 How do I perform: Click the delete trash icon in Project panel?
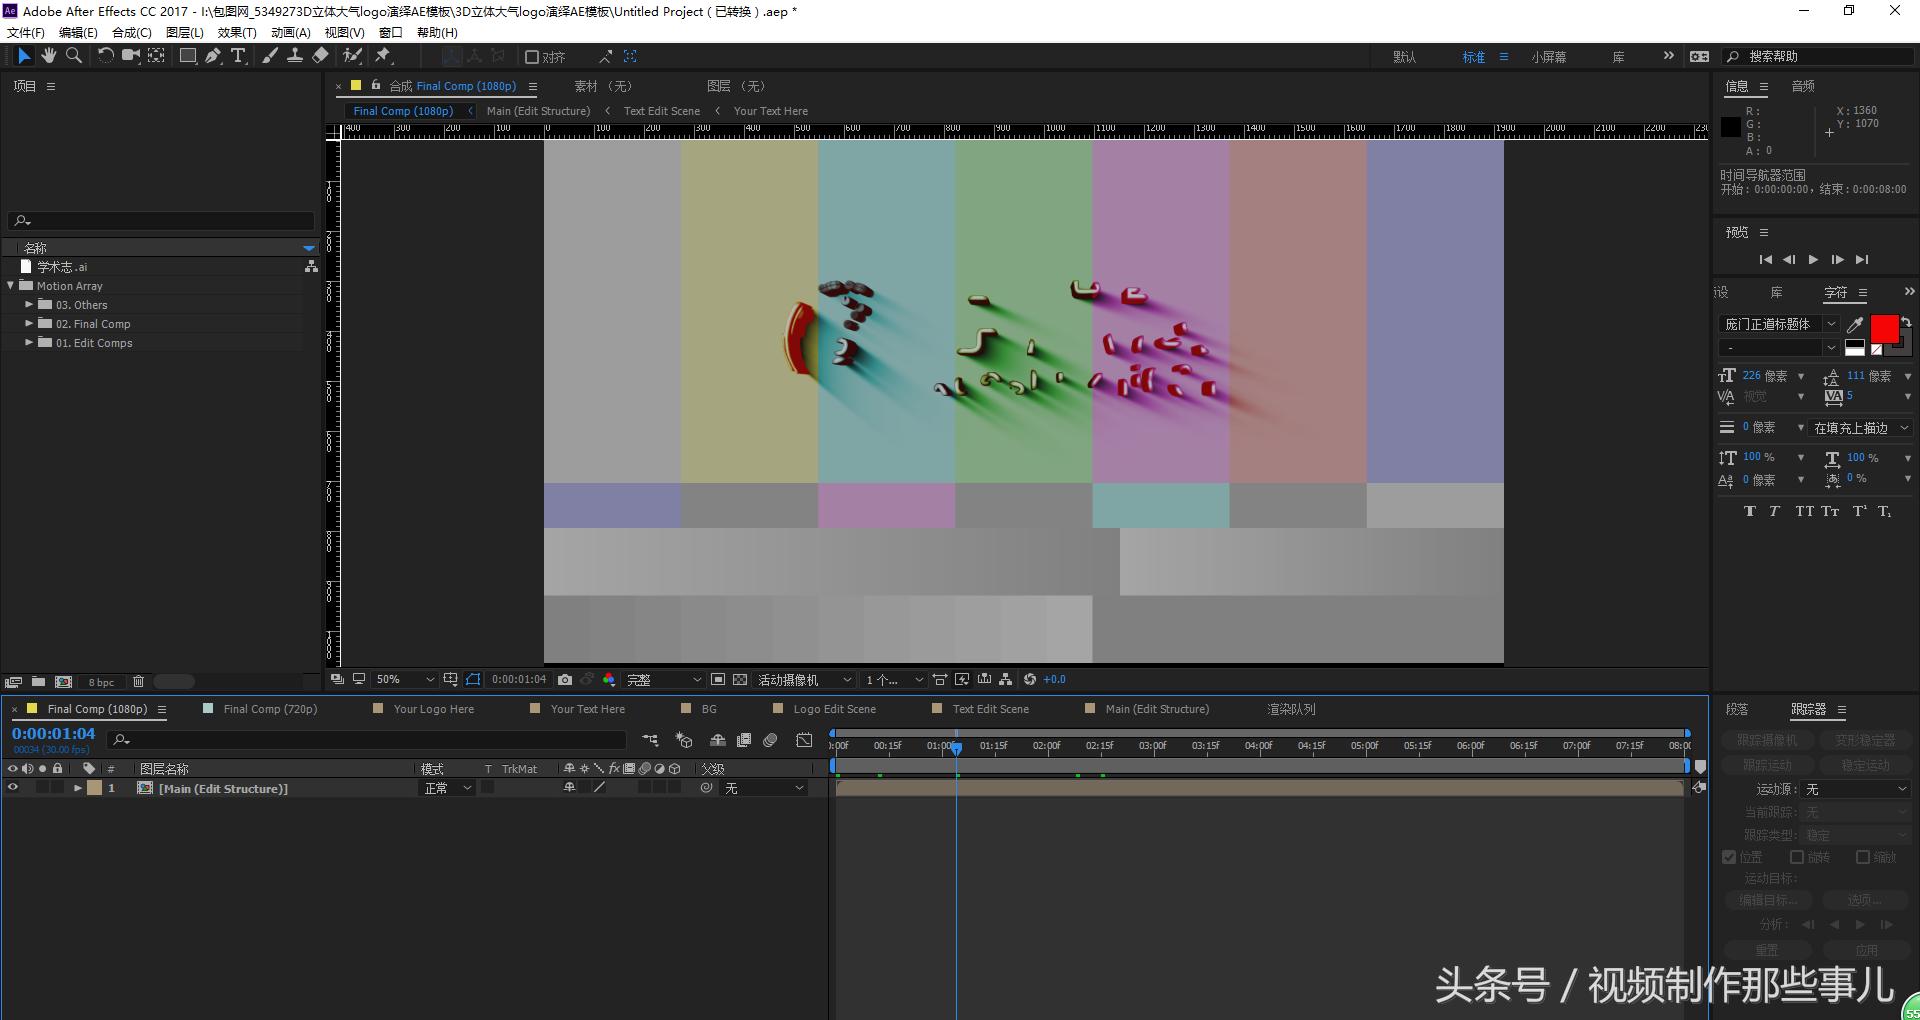pos(139,682)
